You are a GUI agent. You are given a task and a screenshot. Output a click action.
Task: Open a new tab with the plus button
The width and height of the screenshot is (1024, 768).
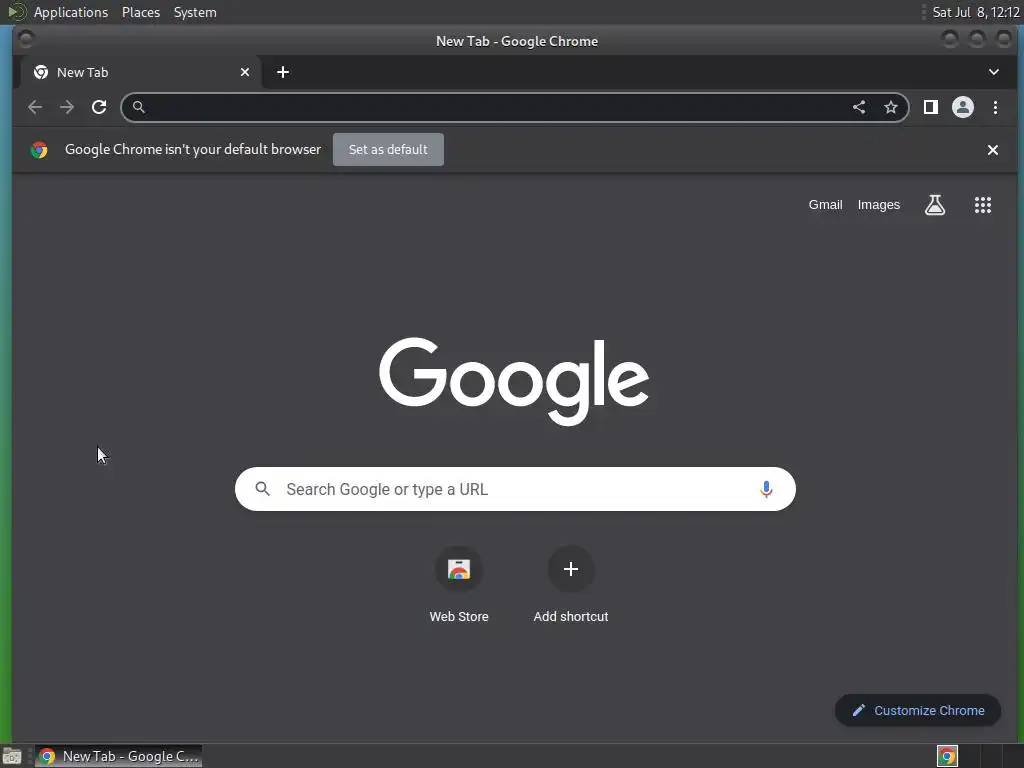pyautogui.click(x=283, y=72)
